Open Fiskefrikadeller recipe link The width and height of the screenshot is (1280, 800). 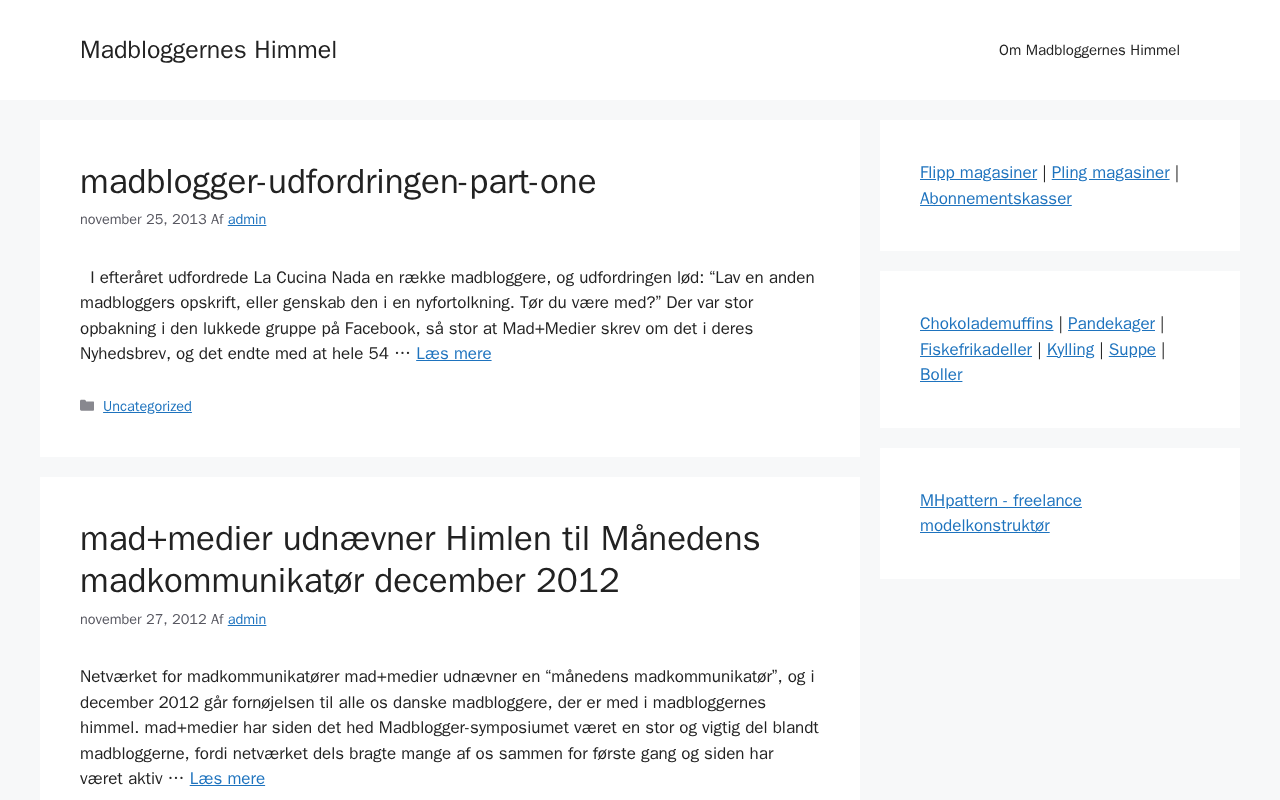click(976, 349)
